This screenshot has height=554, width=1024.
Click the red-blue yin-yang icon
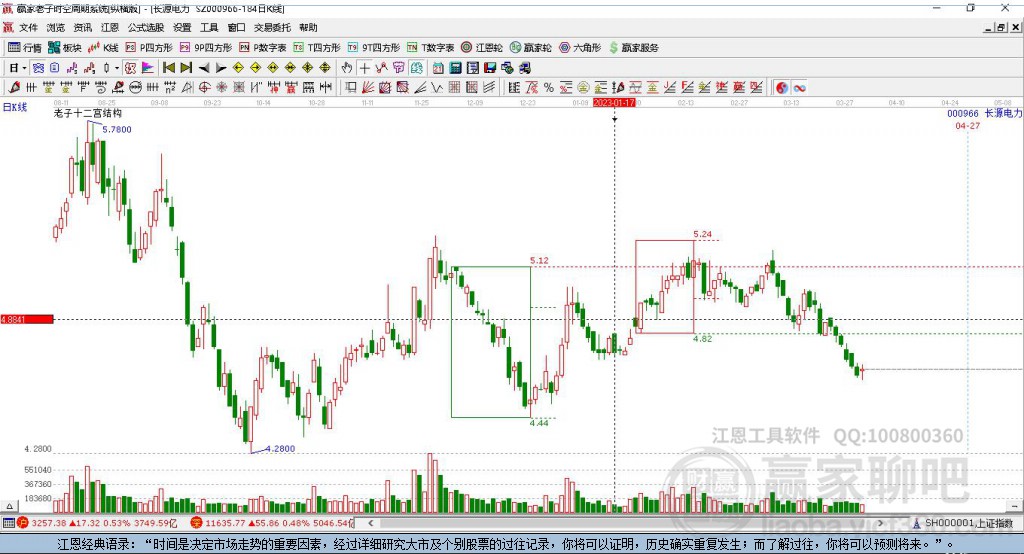(x=782, y=88)
